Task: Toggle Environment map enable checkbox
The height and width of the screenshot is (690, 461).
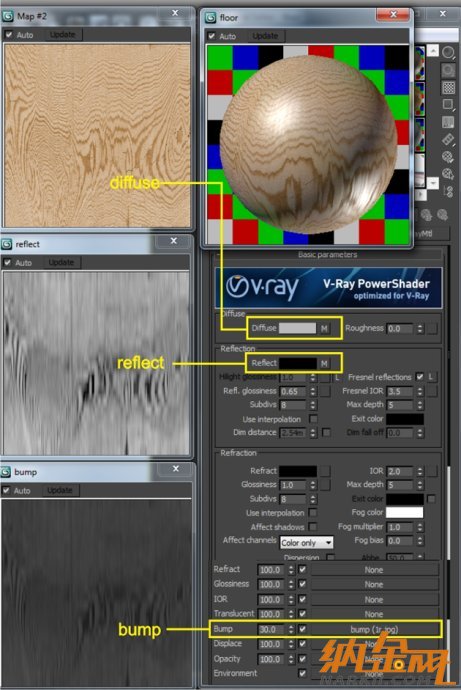Action: tap(302, 673)
